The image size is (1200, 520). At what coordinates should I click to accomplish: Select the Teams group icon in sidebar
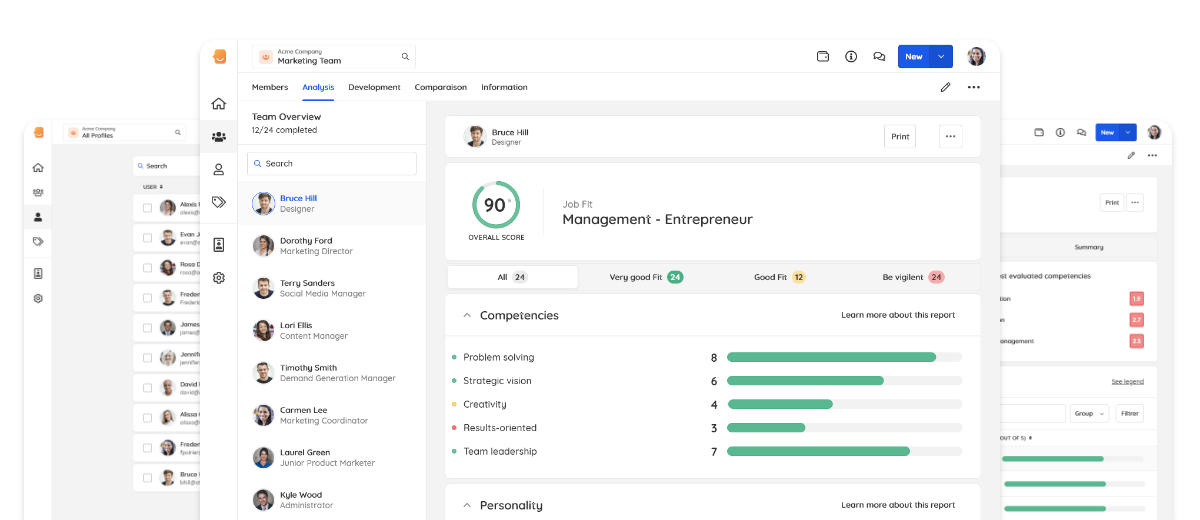[x=218, y=136]
